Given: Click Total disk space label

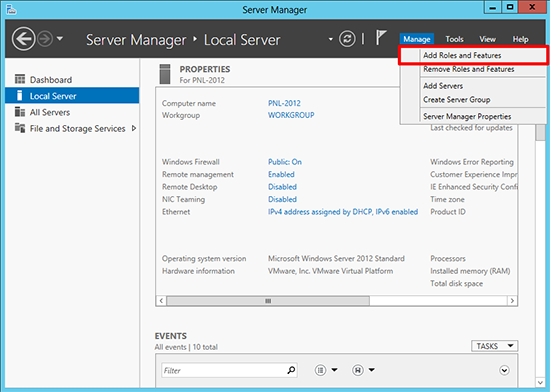Looking at the screenshot, I should click(456, 284).
